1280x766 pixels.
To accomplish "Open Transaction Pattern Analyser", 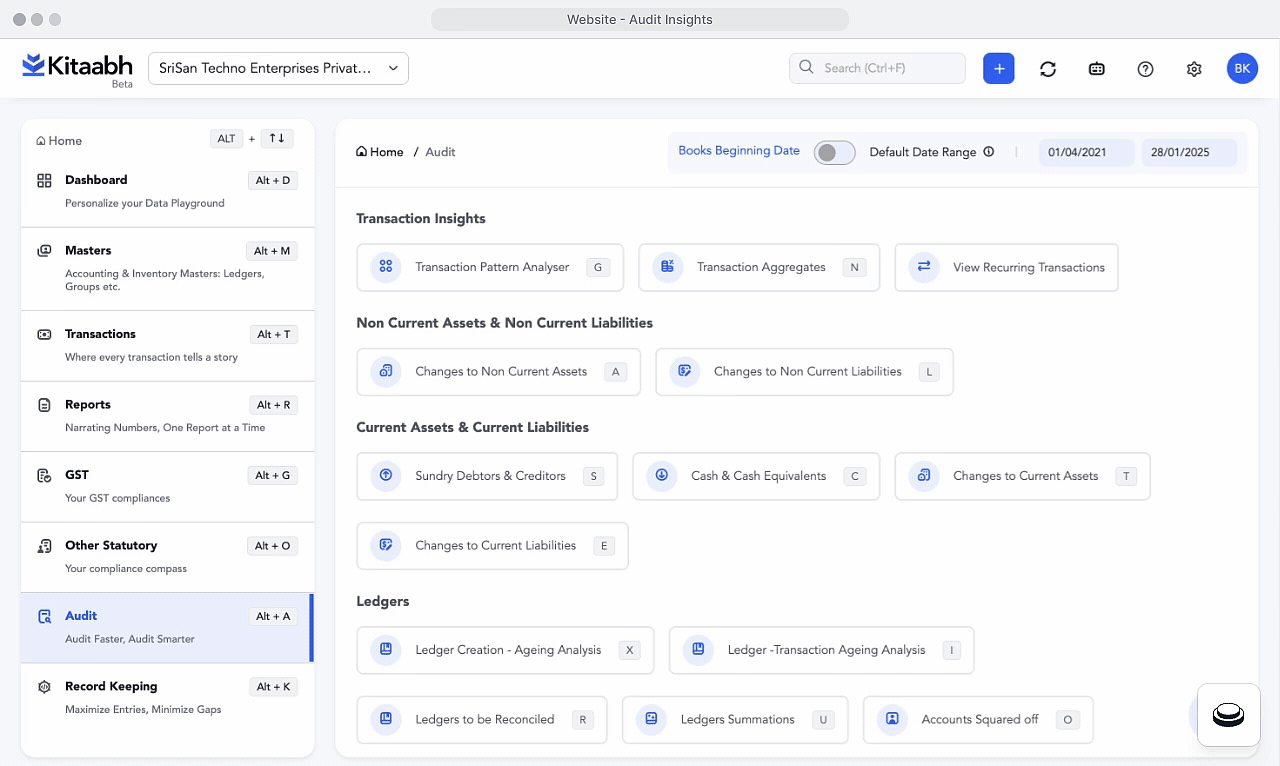I will pos(490,267).
